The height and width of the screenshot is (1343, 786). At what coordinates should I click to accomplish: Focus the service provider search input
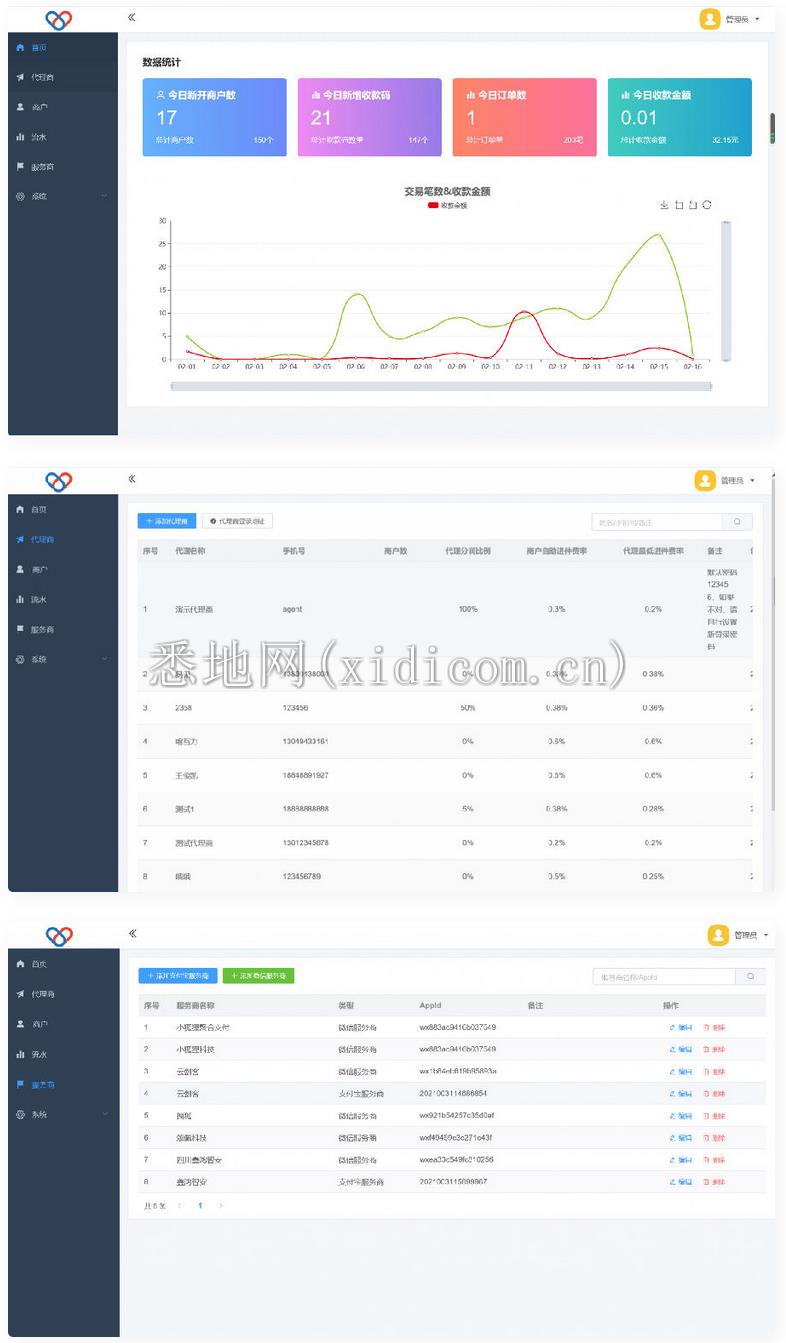click(x=664, y=977)
